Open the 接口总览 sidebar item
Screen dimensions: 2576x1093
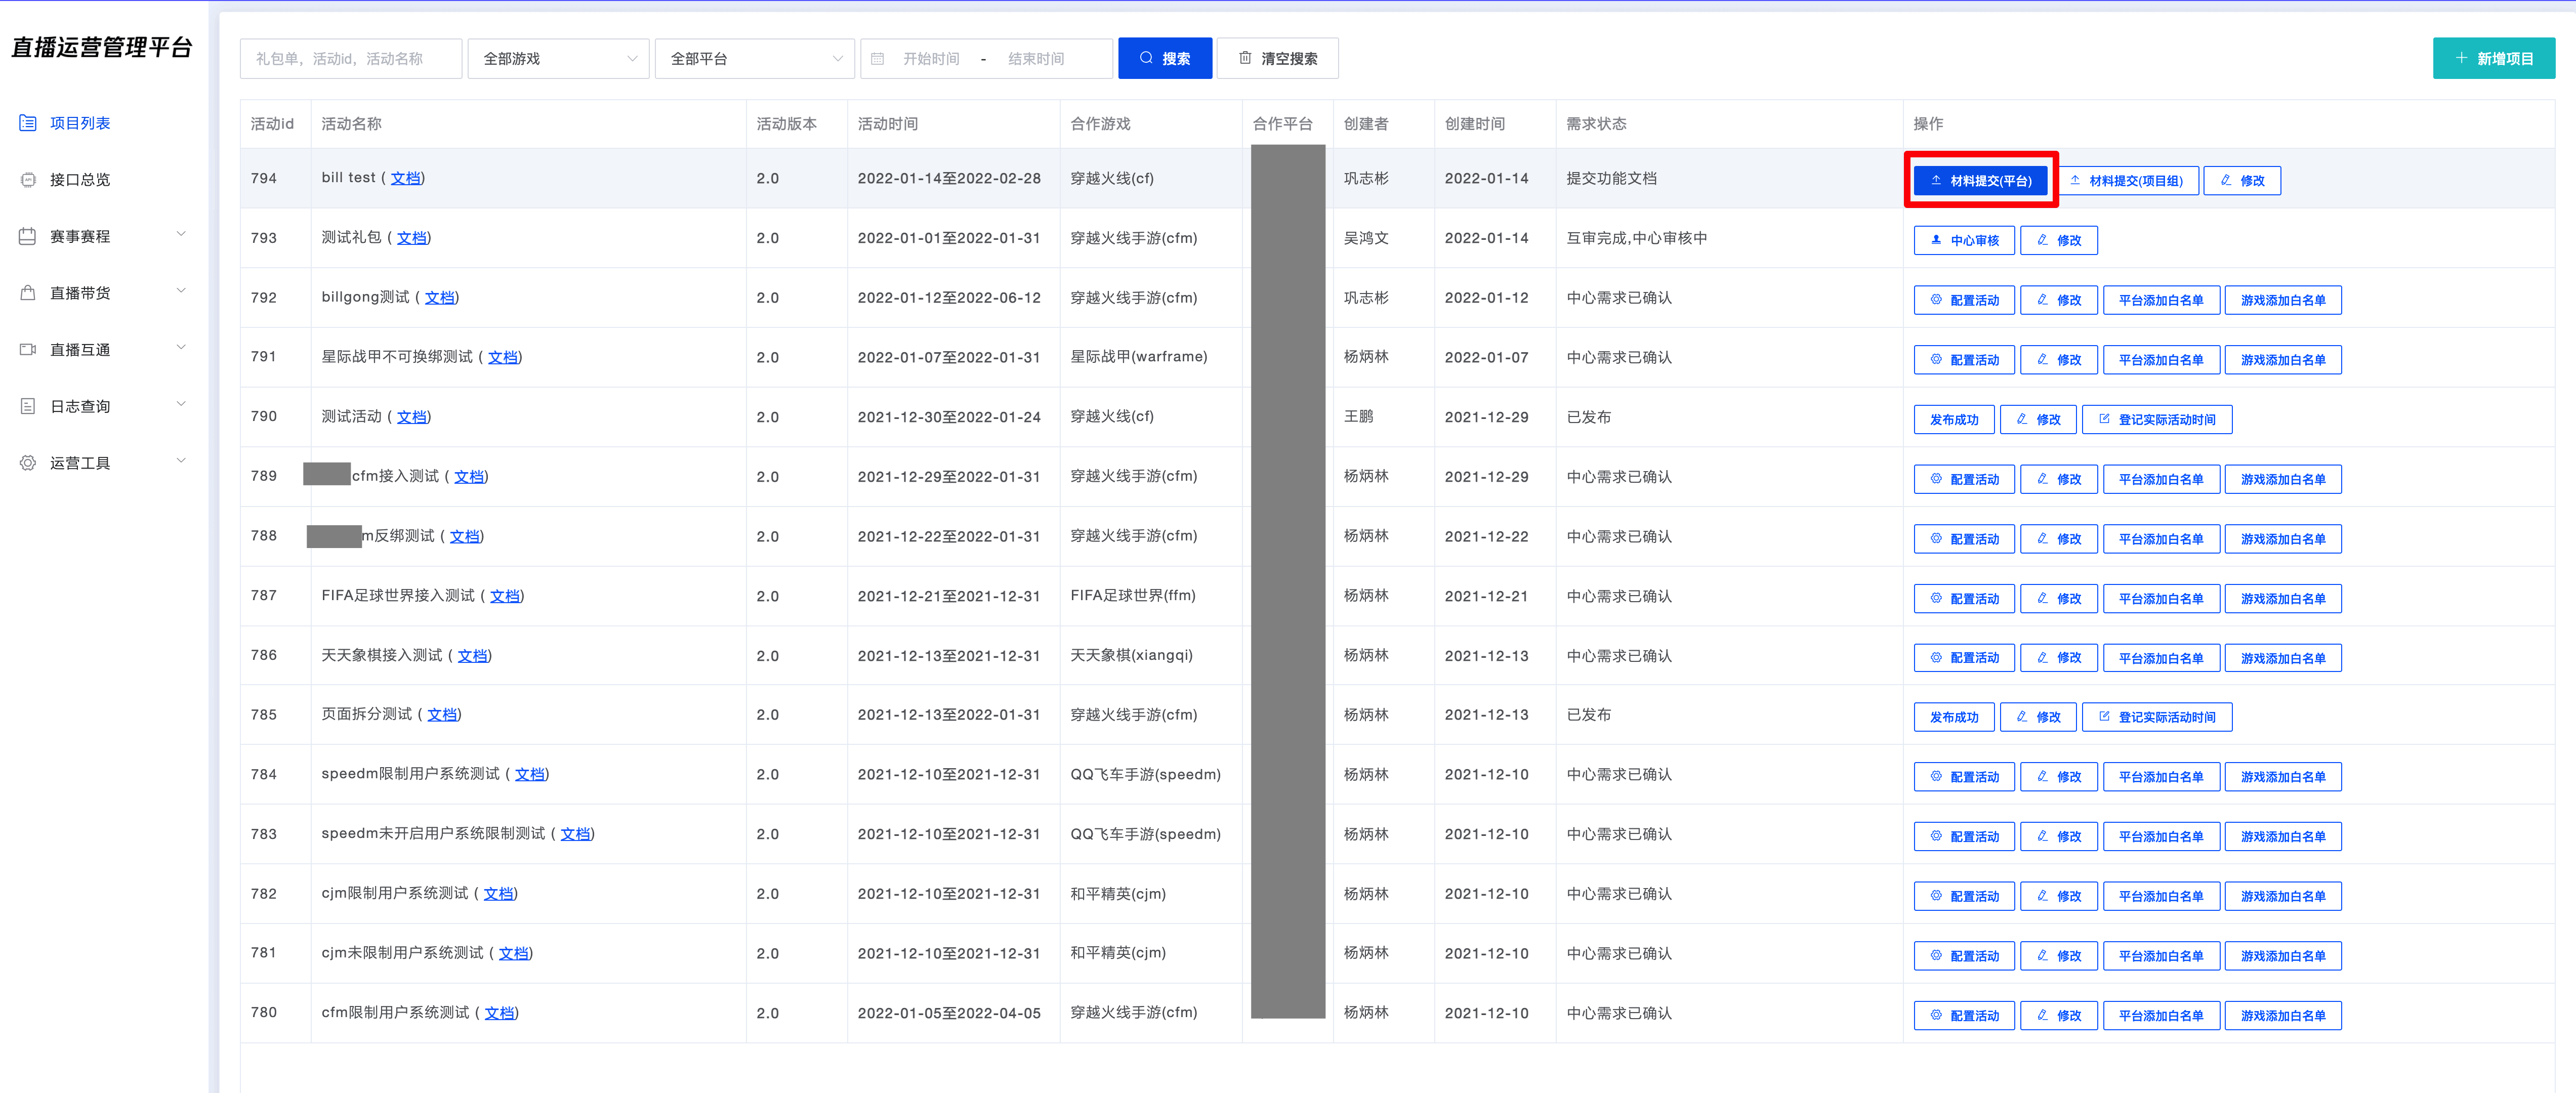80,180
